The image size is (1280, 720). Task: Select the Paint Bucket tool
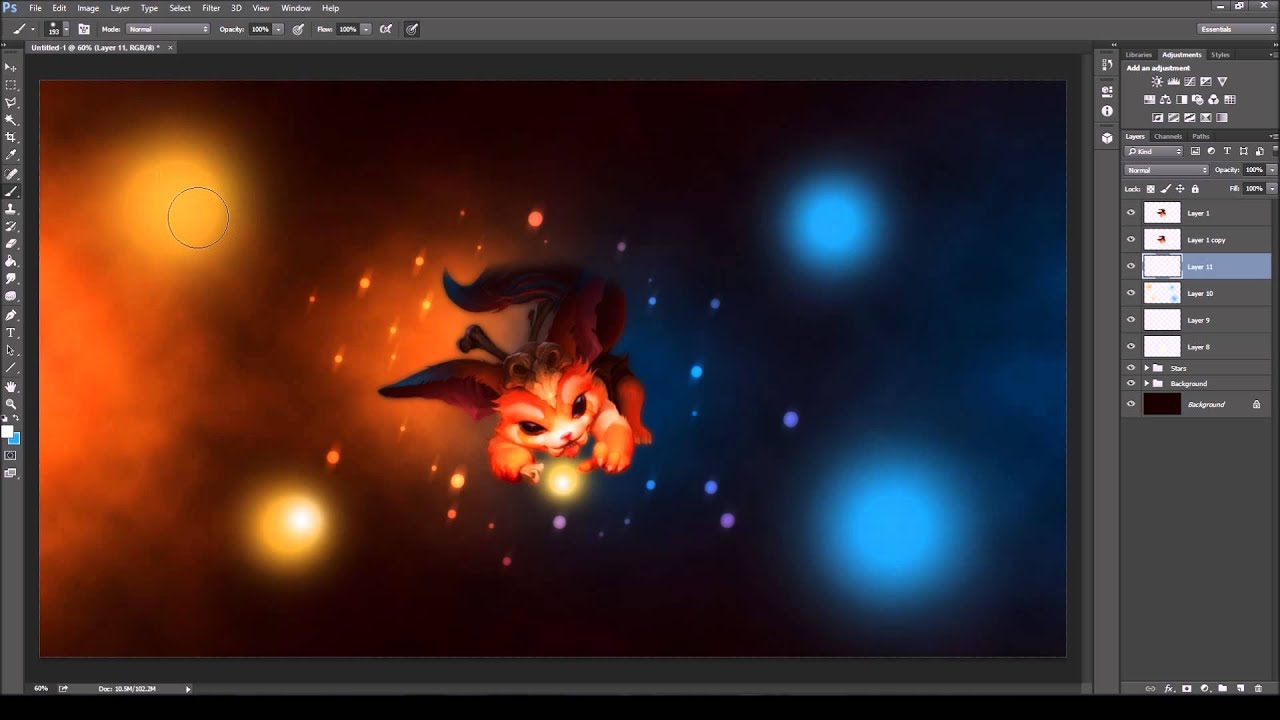coord(11,261)
